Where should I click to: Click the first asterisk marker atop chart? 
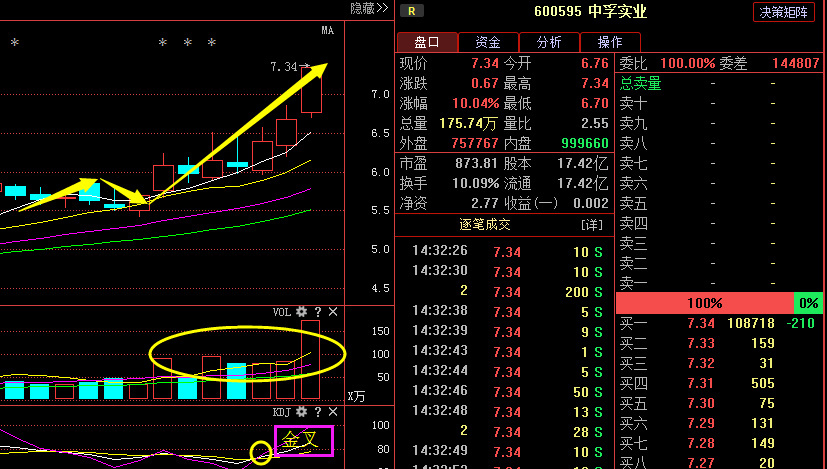tap(15, 42)
